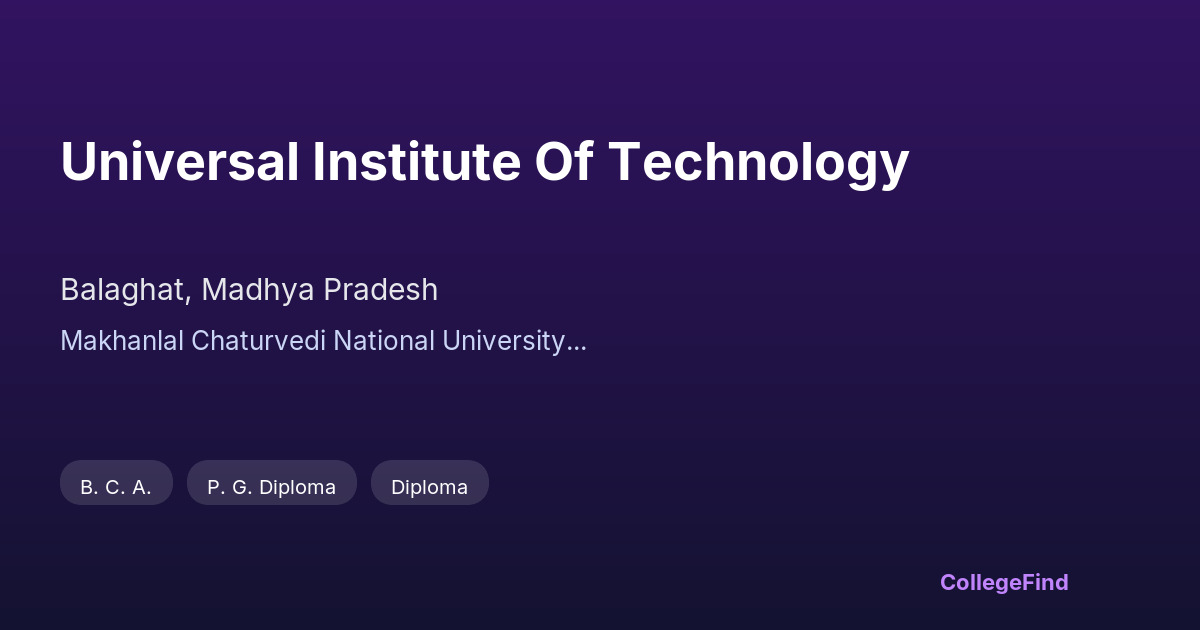Click "College" in the CollegeFind logo
1200x630 pixels.
(981, 582)
